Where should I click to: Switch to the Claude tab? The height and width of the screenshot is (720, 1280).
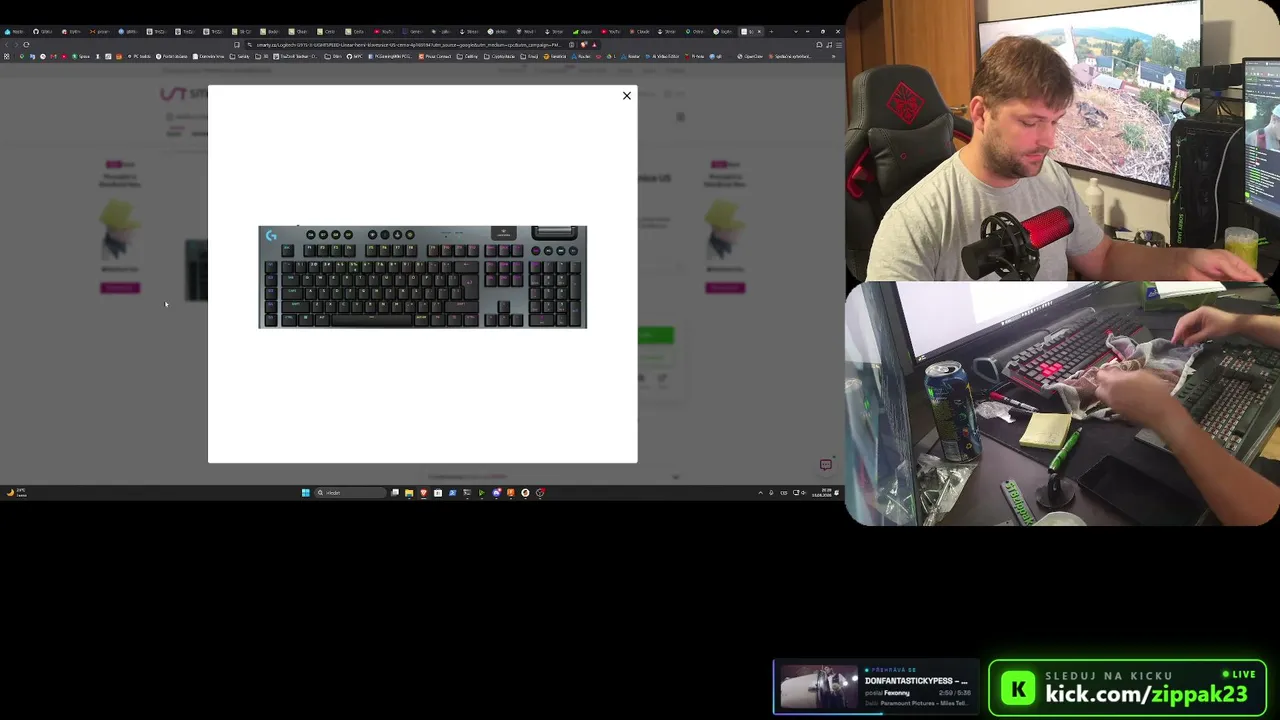[639, 31]
